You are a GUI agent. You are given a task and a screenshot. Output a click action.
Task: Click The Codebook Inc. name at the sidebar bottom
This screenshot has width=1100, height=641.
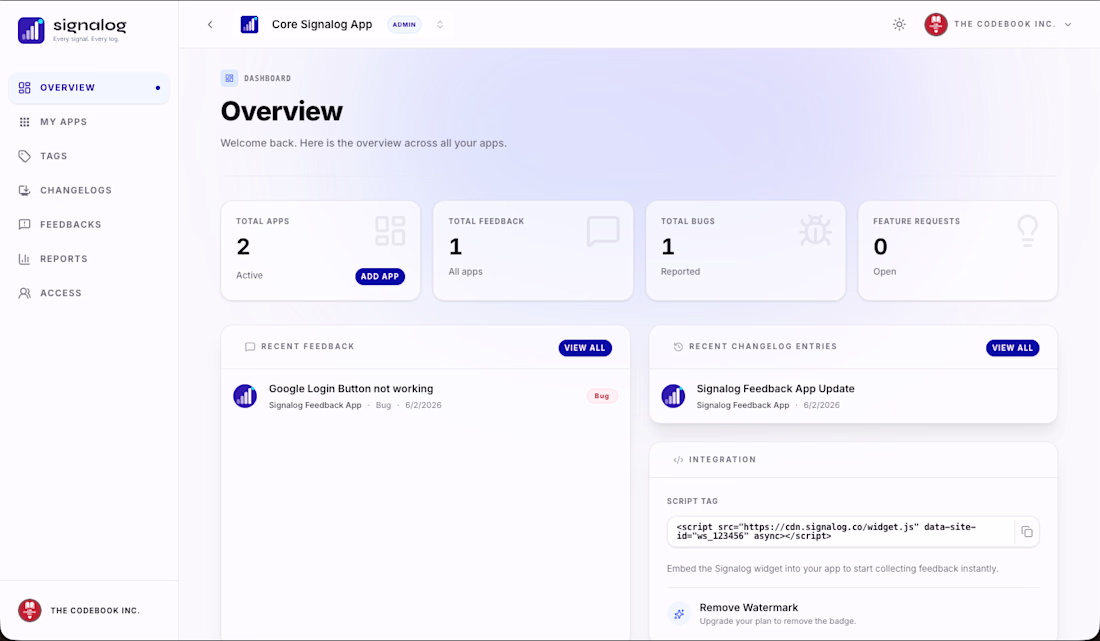[x=95, y=611]
